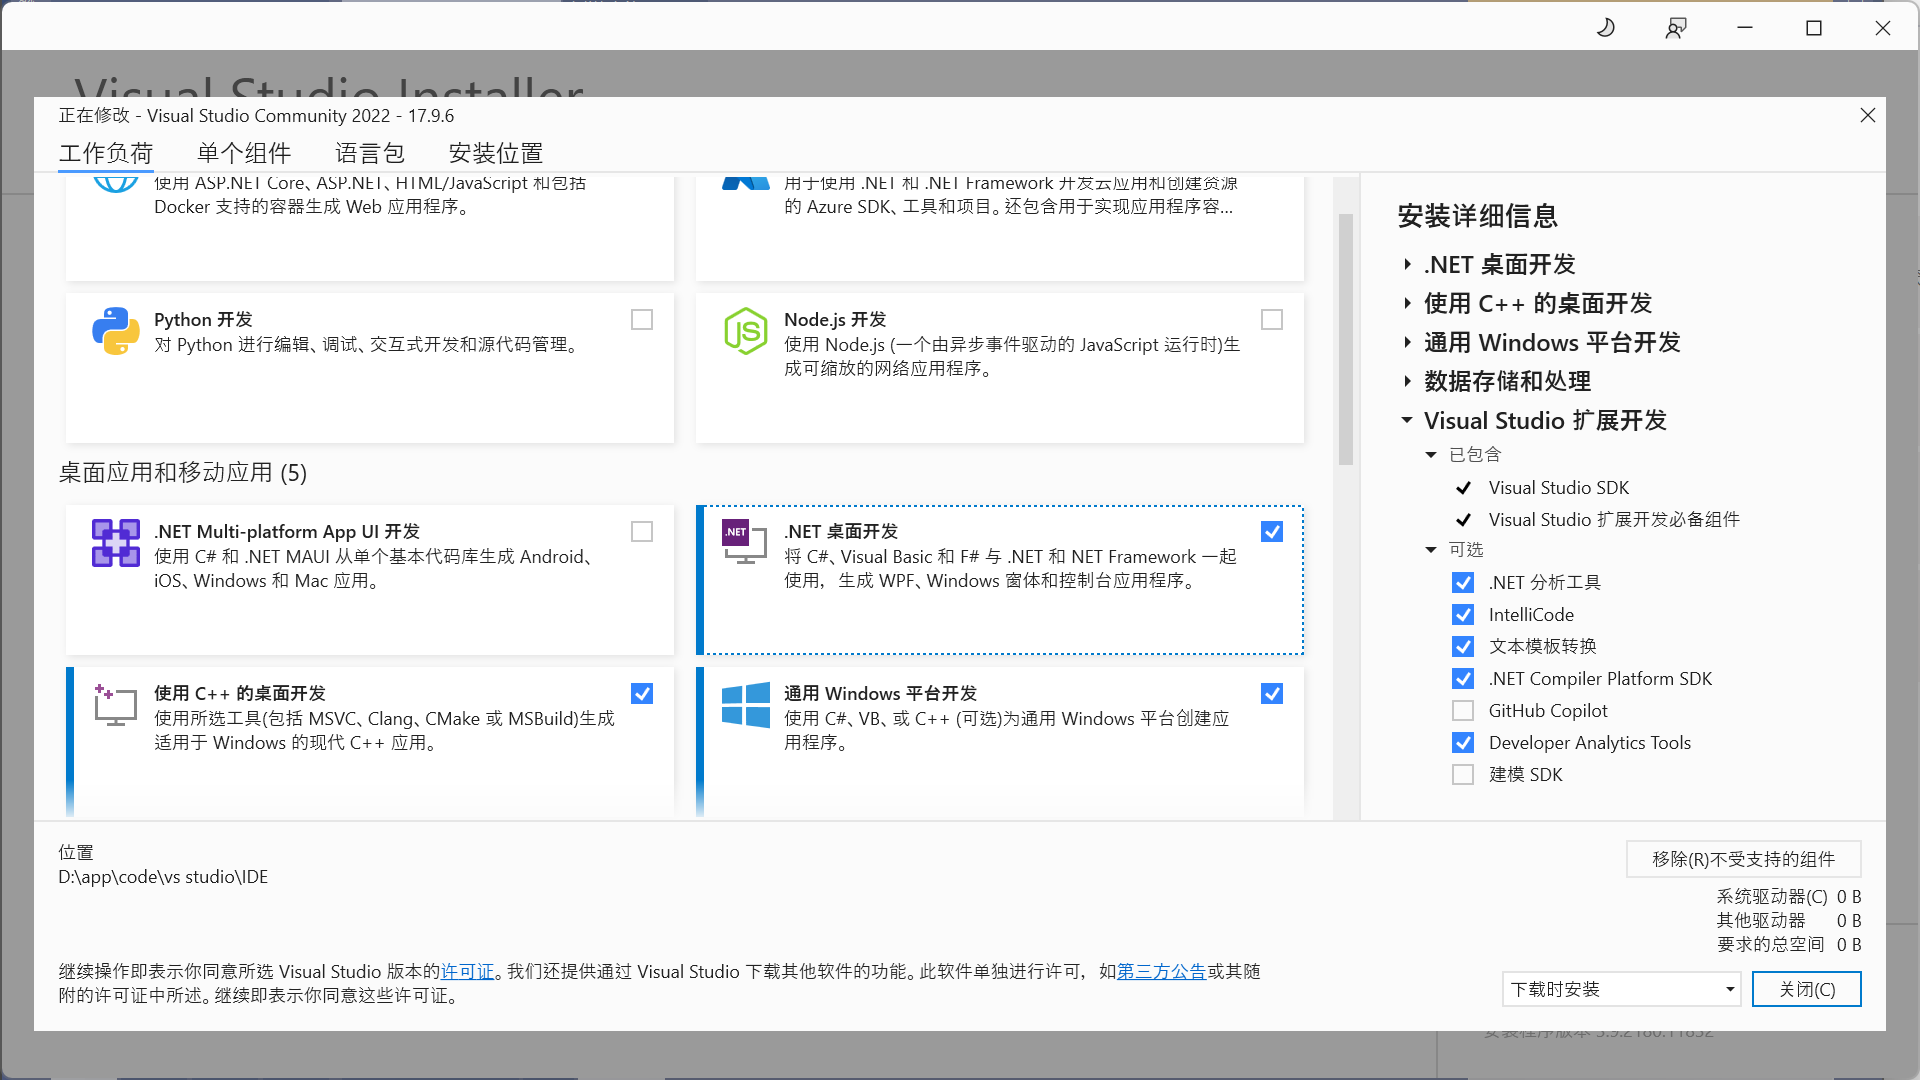1920x1080 pixels.
Task: Switch to the 单个组件 tab
Action: pyautogui.click(x=243, y=153)
